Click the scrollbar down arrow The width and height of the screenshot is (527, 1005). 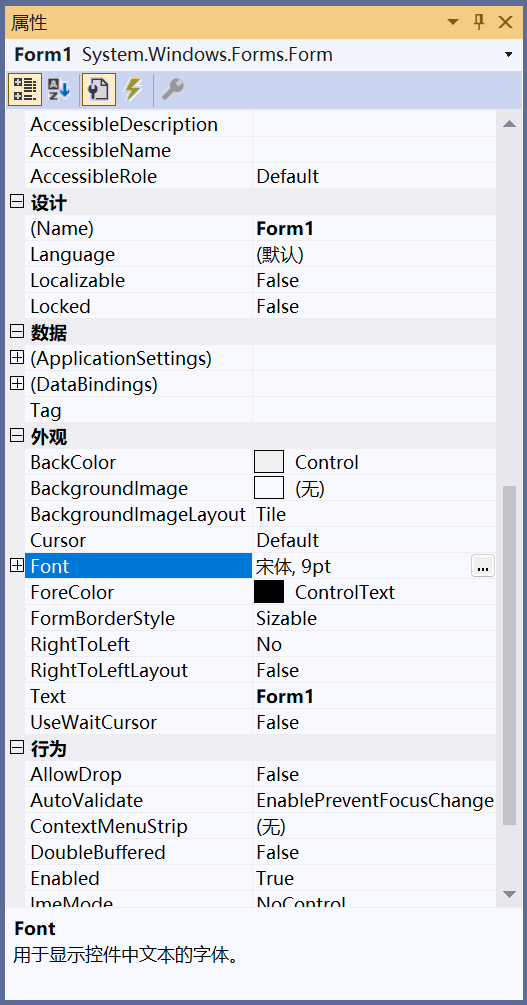coord(510,893)
